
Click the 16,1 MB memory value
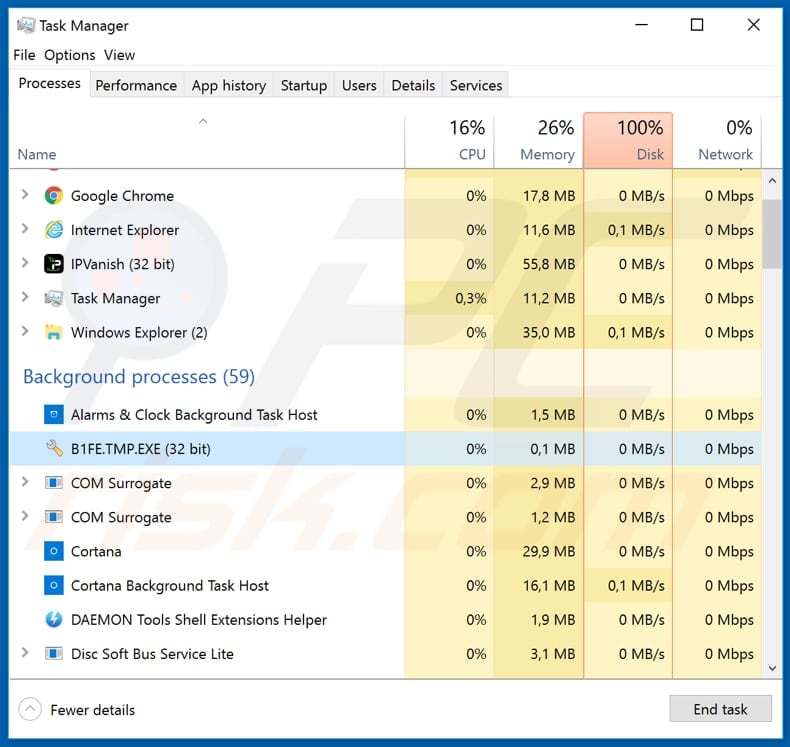pos(549,586)
